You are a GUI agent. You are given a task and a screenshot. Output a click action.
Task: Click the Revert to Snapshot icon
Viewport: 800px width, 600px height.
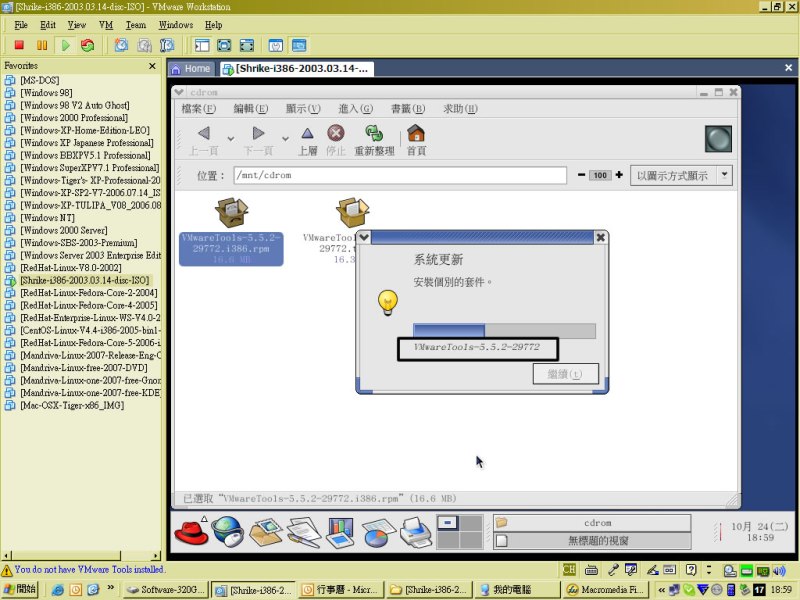click(144, 45)
